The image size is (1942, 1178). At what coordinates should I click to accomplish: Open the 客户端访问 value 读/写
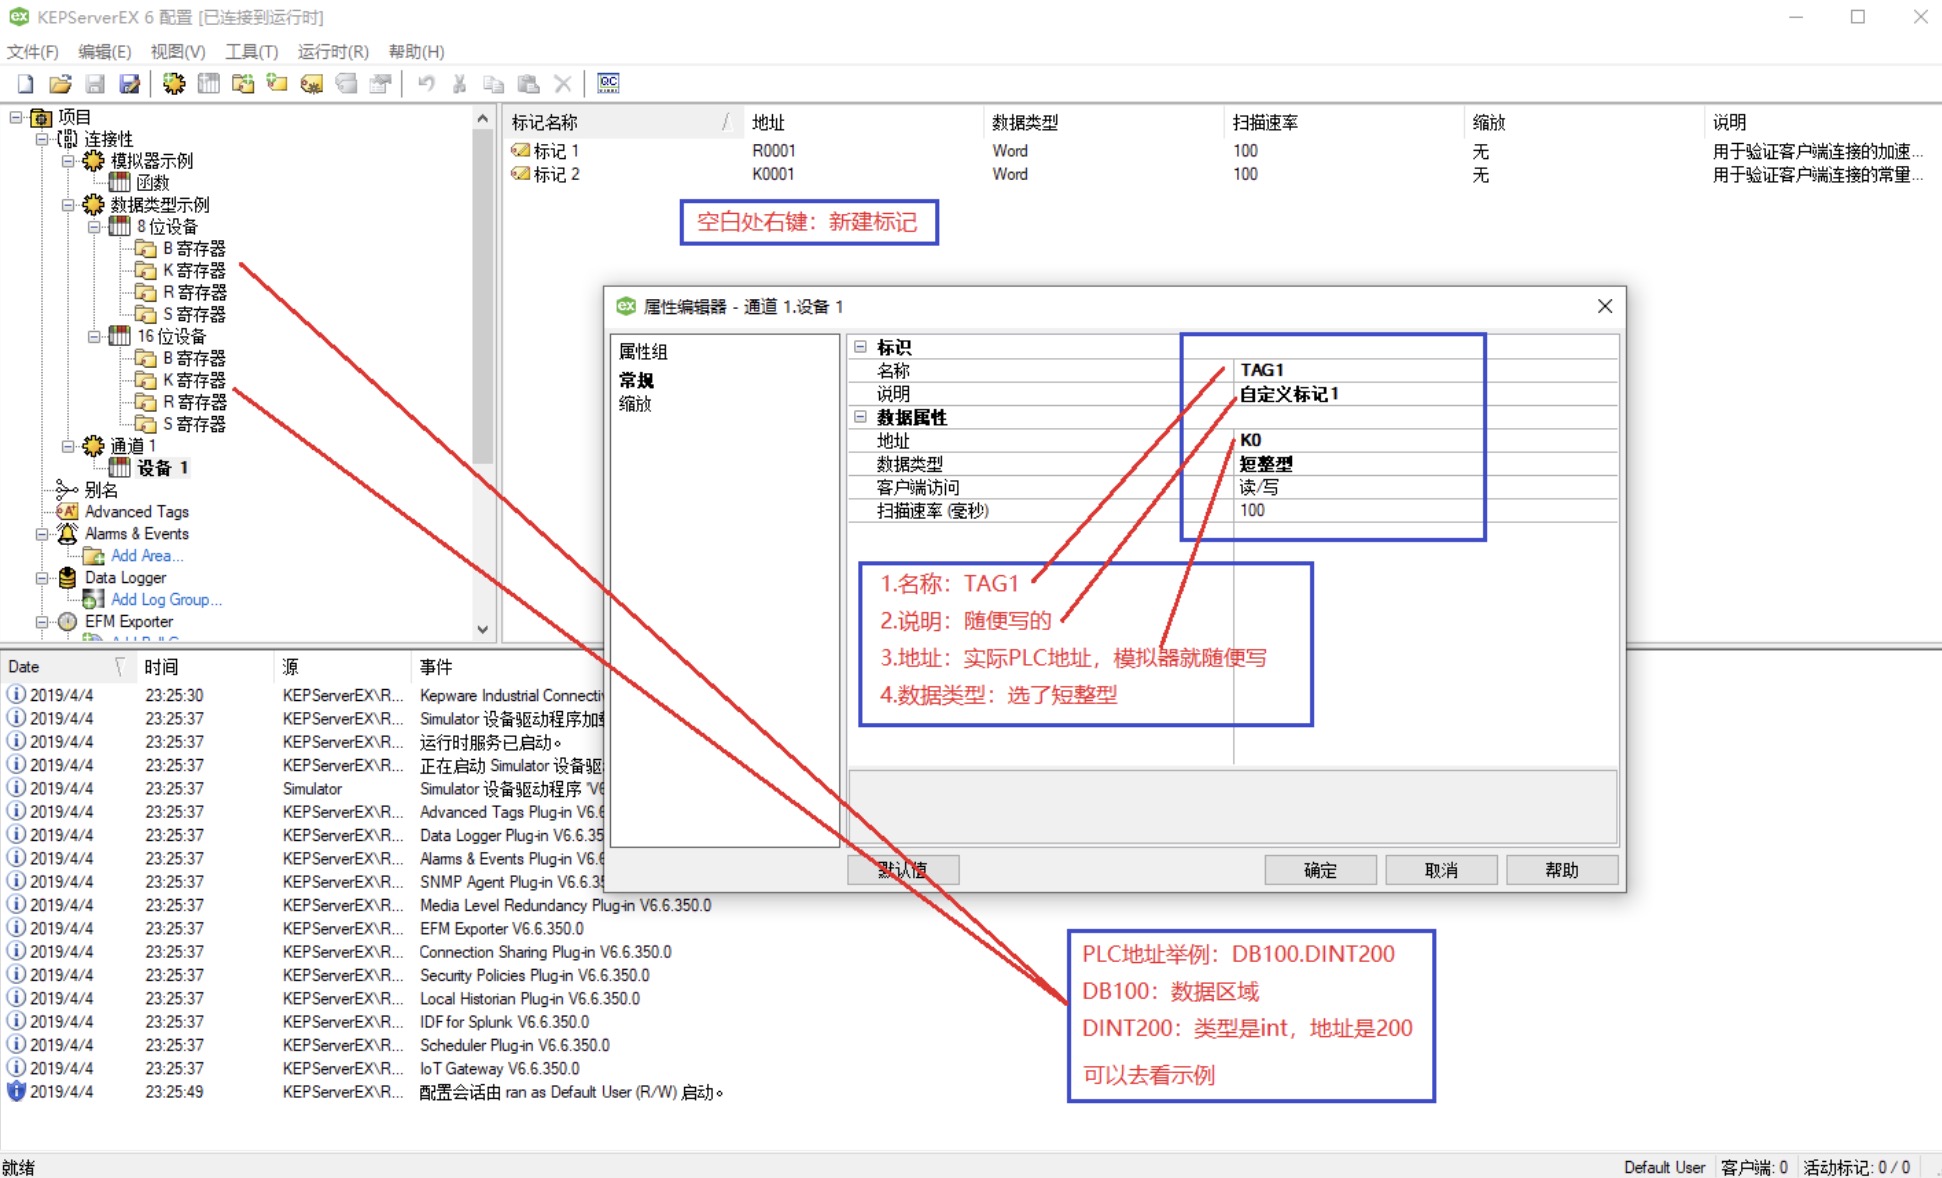tap(1426, 487)
